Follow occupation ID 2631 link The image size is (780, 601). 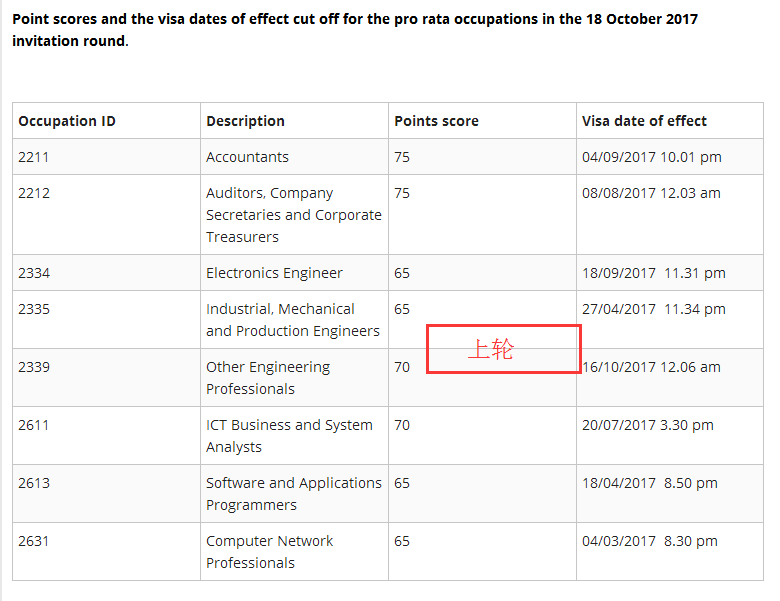32,541
